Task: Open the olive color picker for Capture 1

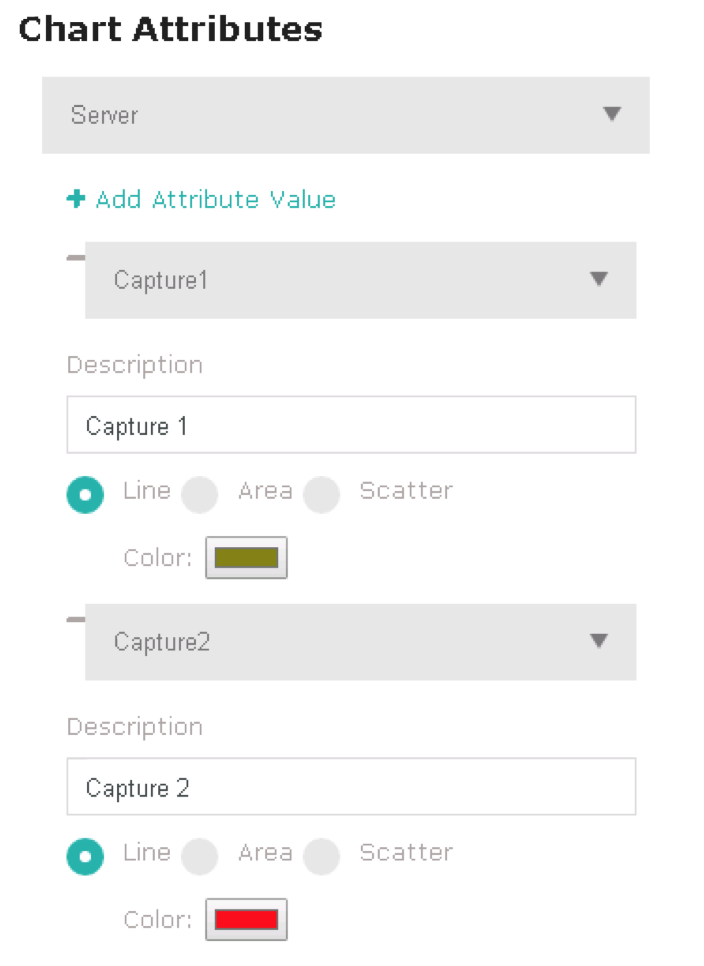Action: 246,558
